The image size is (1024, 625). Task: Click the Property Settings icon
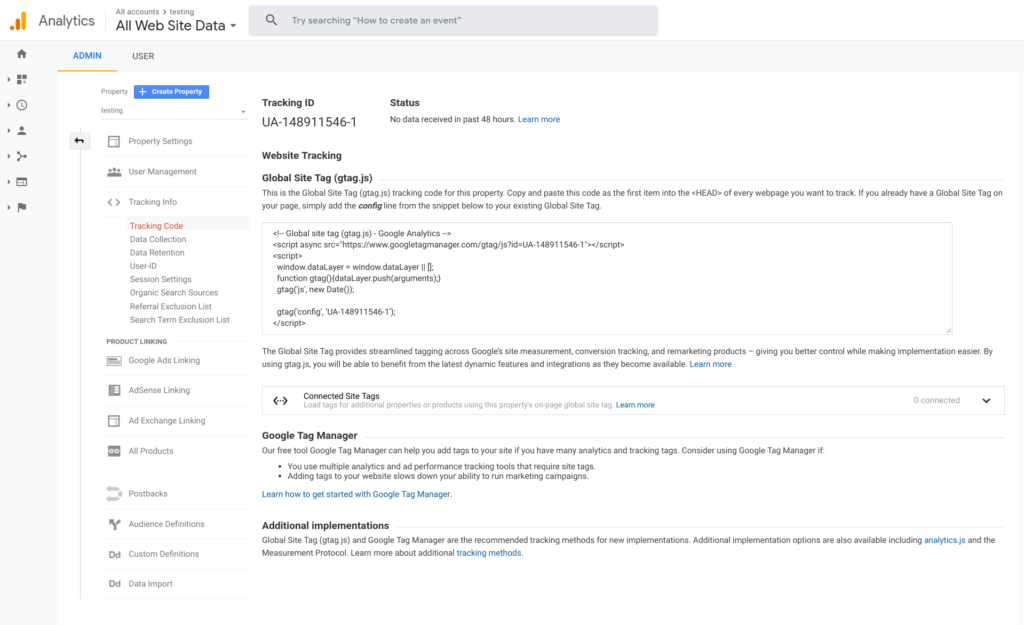[114, 141]
